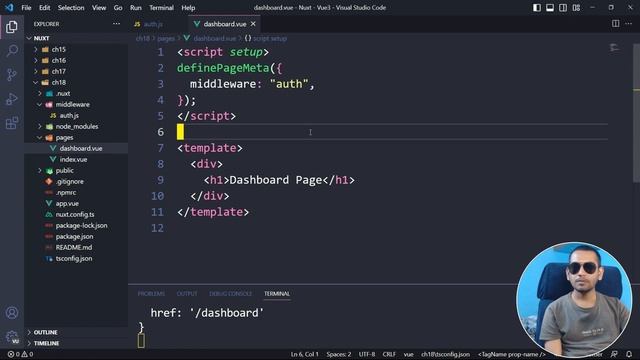This screenshot has width=640, height=360.
Task: Open the Search view in activity bar
Action: click(x=12, y=51)
